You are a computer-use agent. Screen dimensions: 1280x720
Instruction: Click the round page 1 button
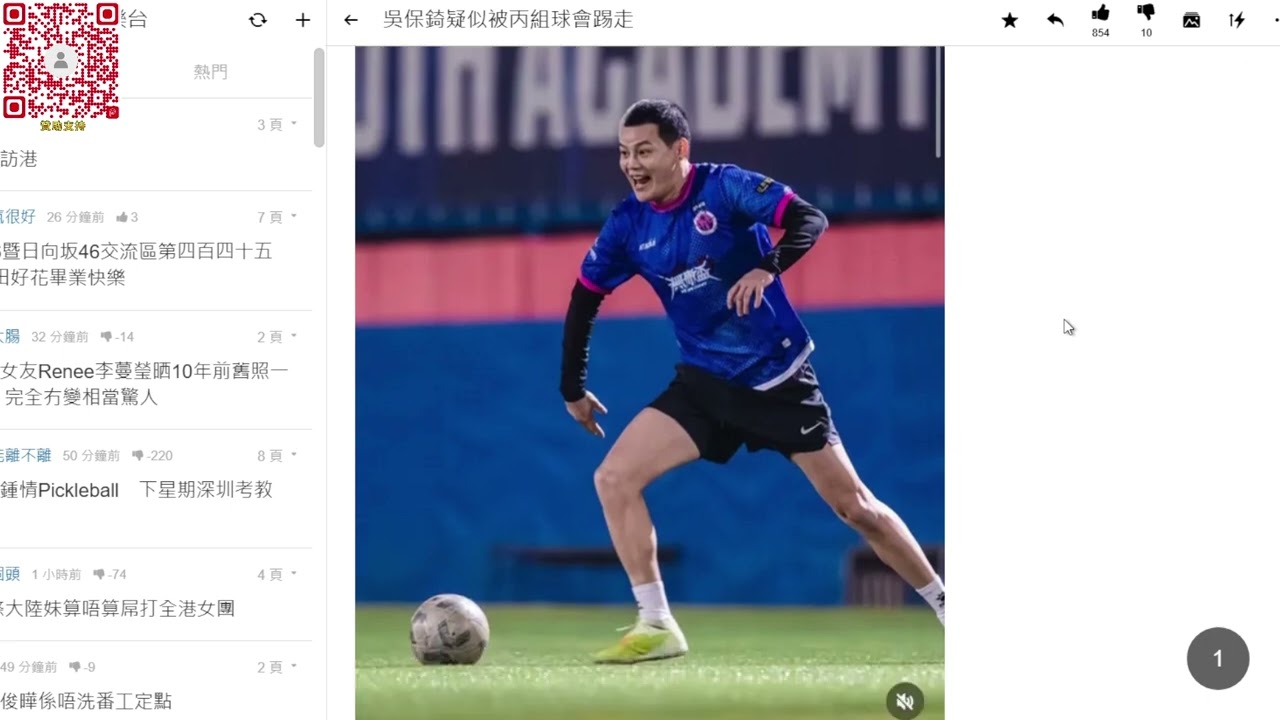click(x=1218, y=658)
